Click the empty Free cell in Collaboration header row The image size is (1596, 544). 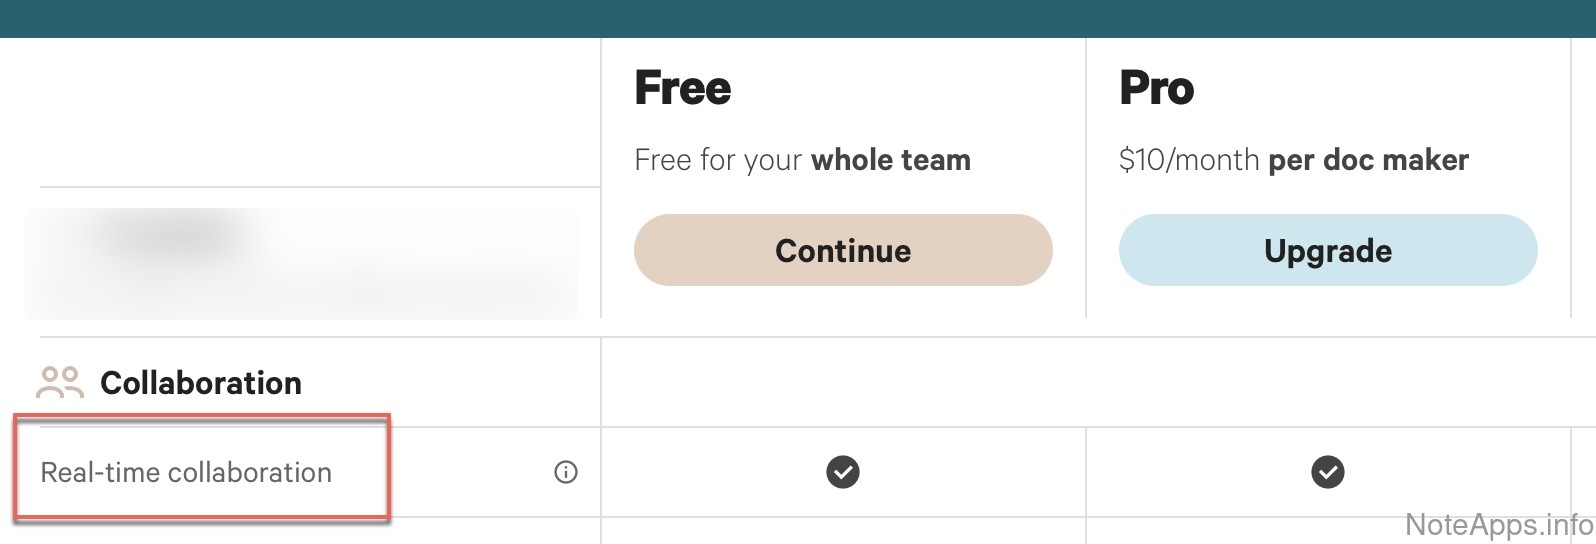pos(843,383)
